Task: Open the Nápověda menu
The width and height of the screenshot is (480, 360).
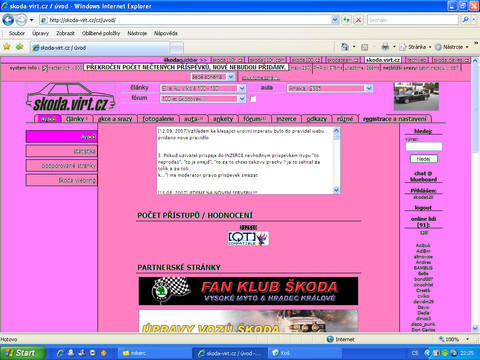Action: pos(166,33)
